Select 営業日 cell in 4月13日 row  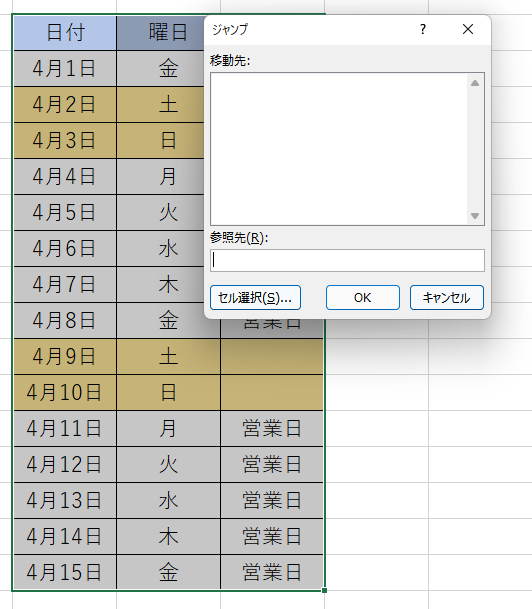272,500
